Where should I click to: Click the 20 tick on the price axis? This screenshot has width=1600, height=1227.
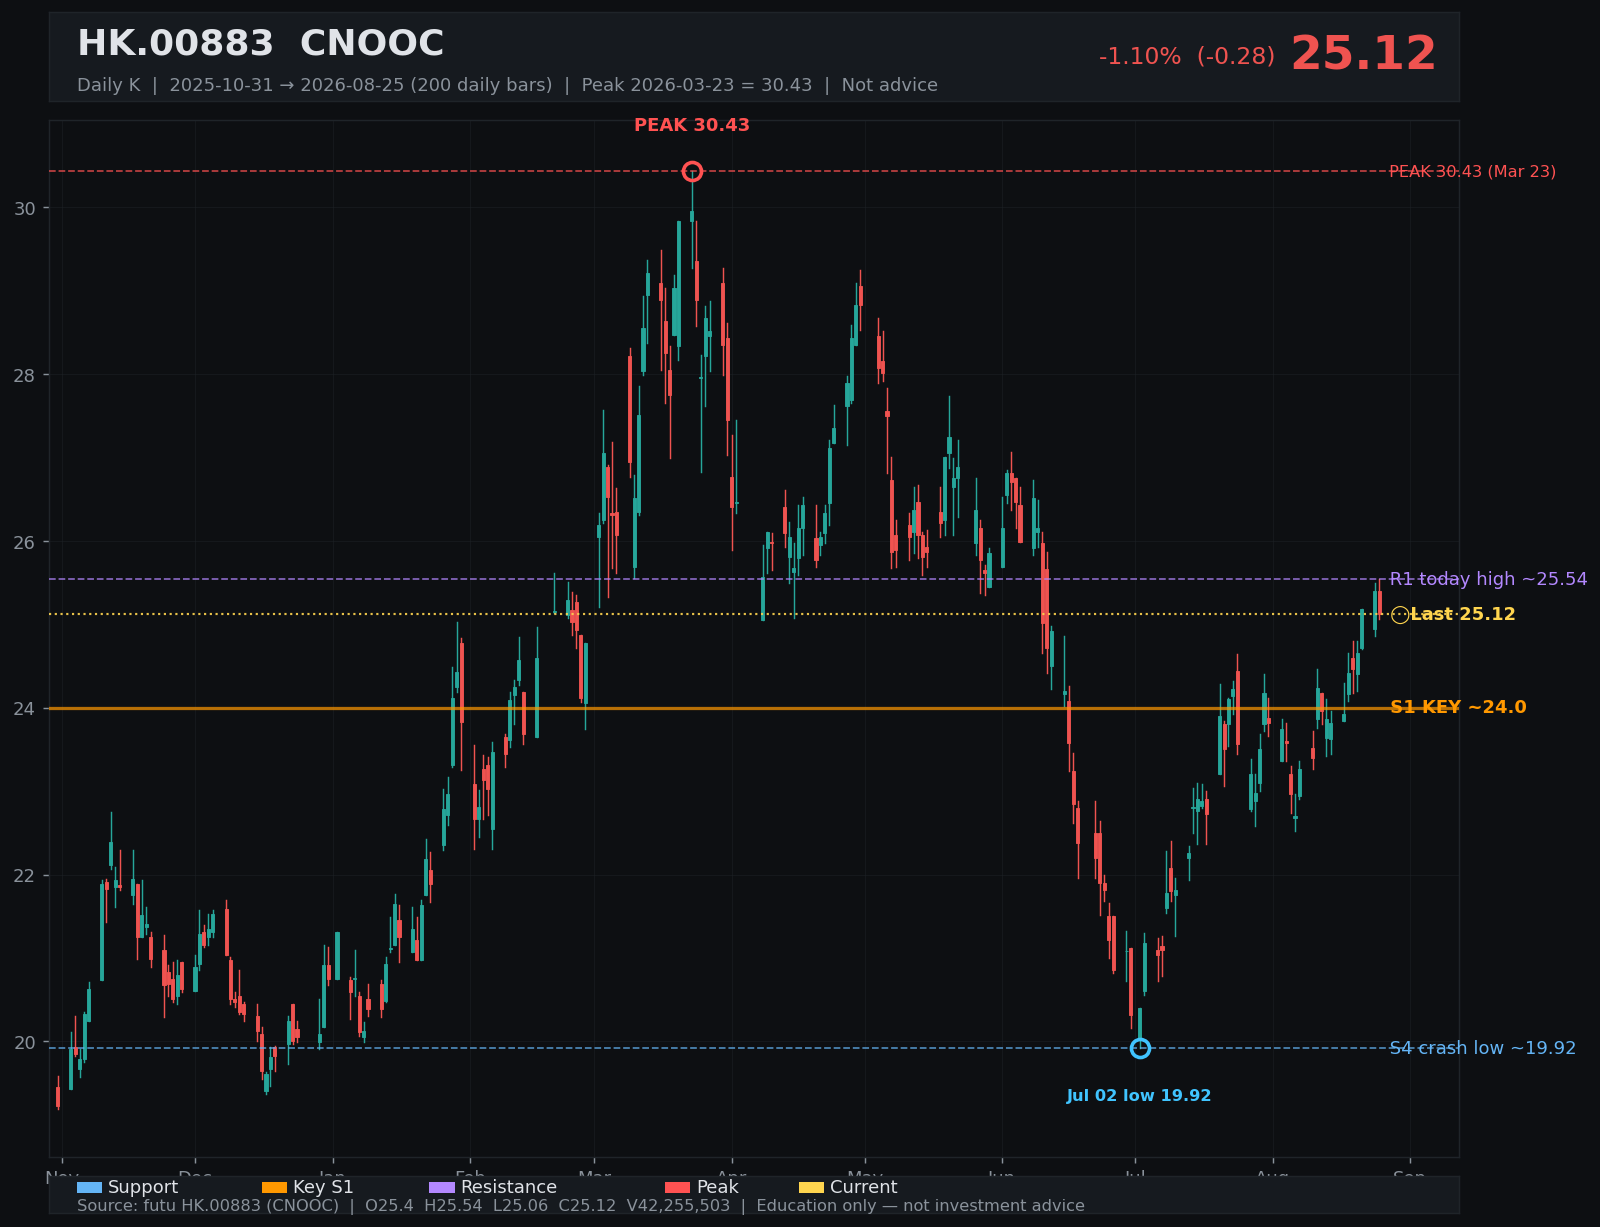(x=25, y=1042)
